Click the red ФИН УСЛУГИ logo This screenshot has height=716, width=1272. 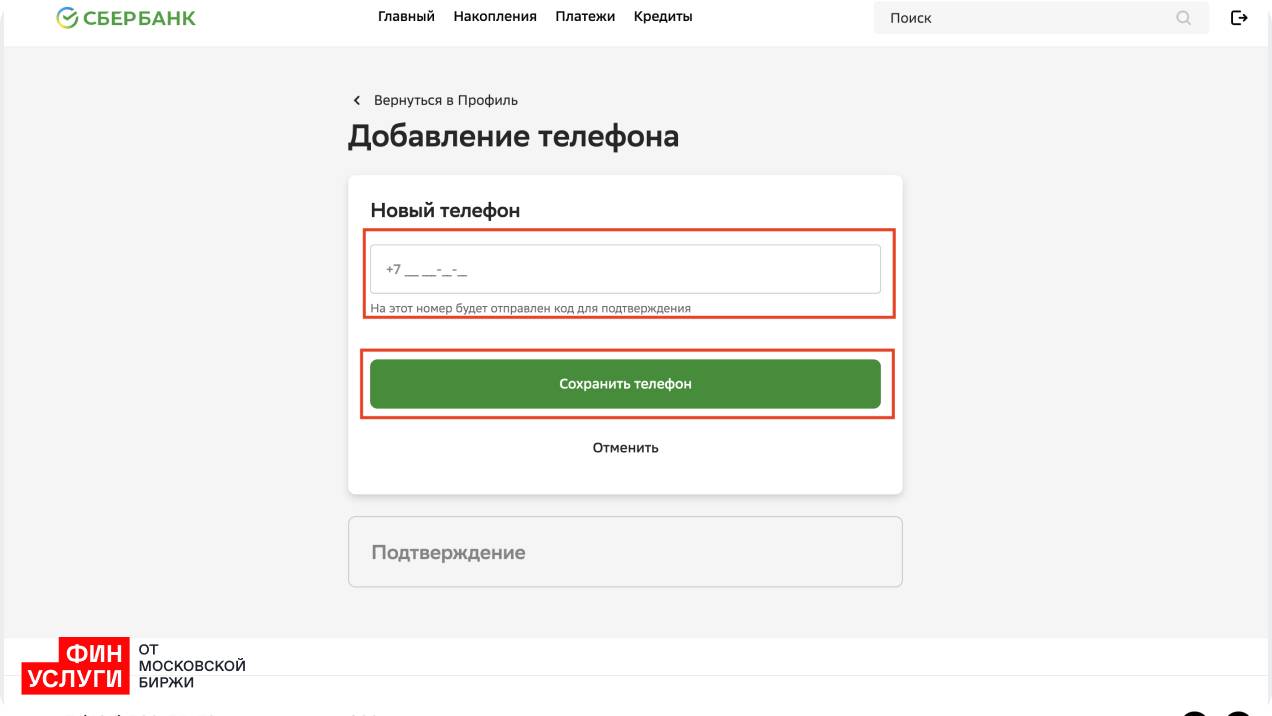(77, 667)
